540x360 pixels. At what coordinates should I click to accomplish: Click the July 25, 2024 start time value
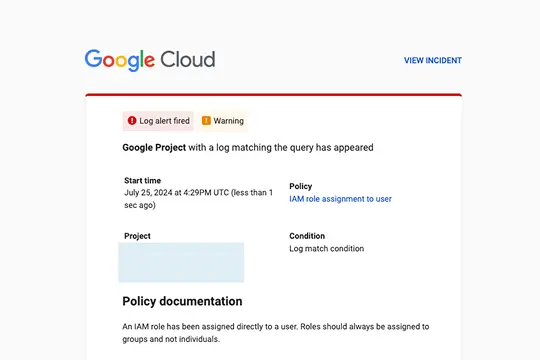198,199
